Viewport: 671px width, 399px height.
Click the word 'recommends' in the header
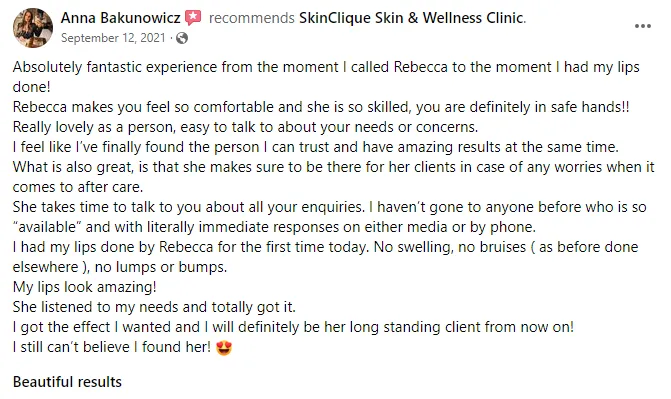pyautogui.click(x=252, y=18)
